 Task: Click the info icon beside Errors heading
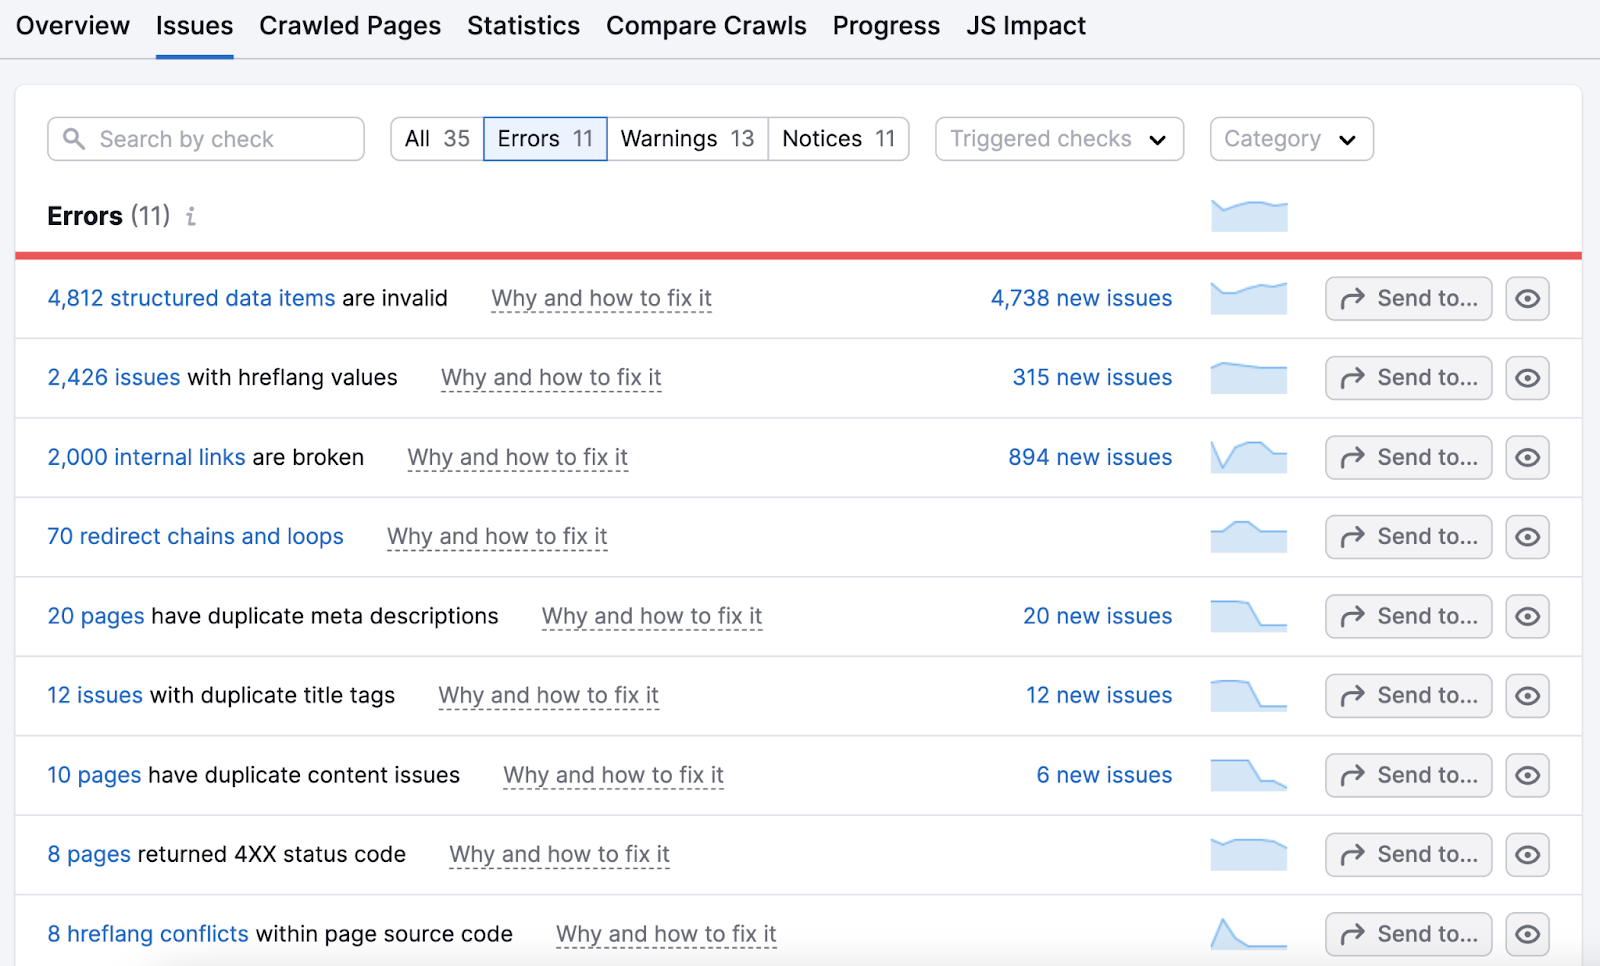click(191, 216)
